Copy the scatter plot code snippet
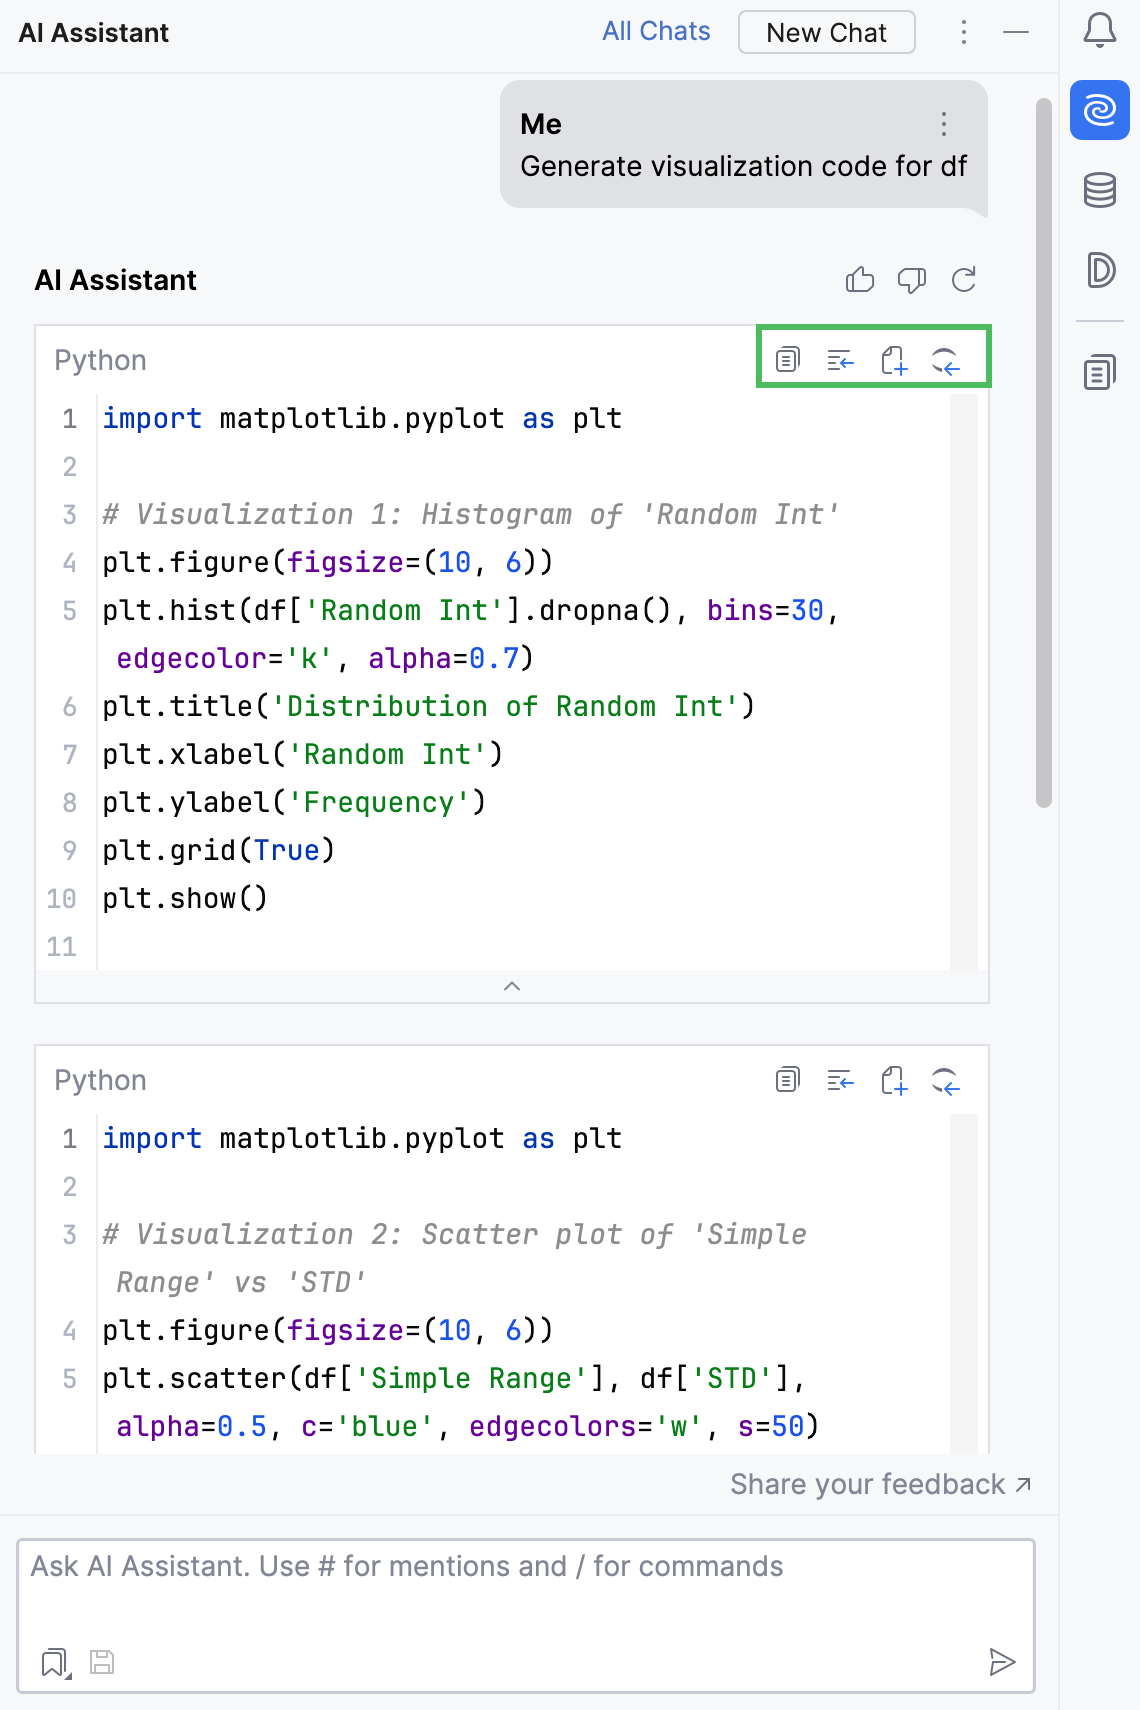Viewport: 1140px width, 1710px height. pyautogui.click(x=788, y=1080)
